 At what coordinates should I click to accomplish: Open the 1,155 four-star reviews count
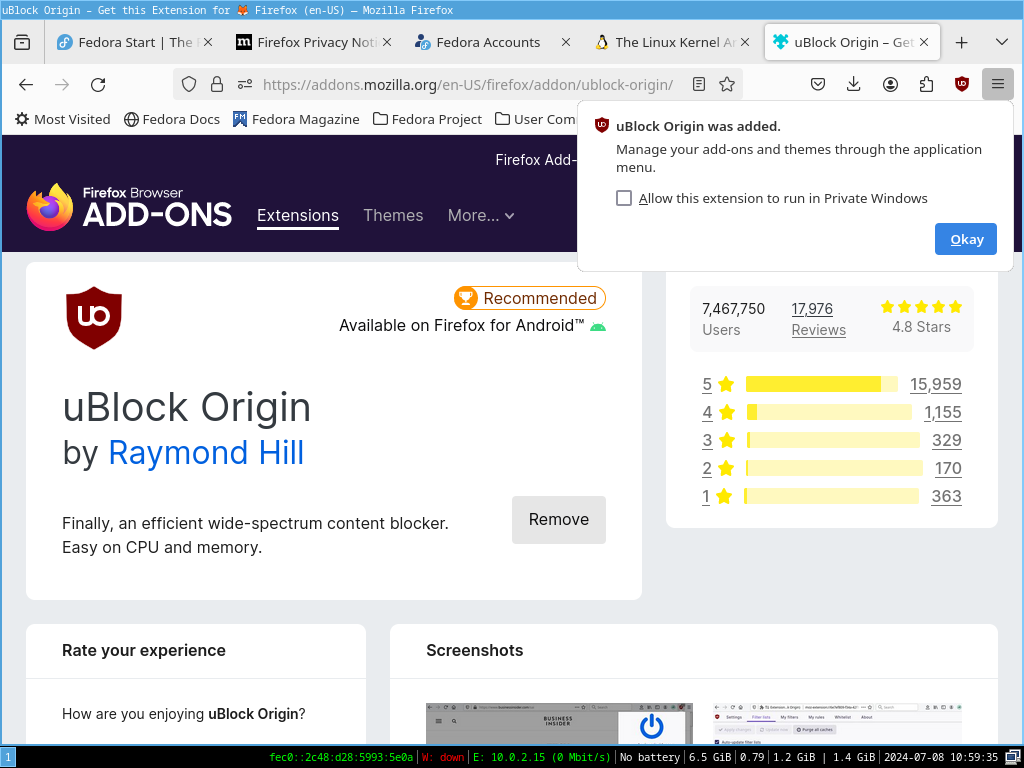point(942,412)
